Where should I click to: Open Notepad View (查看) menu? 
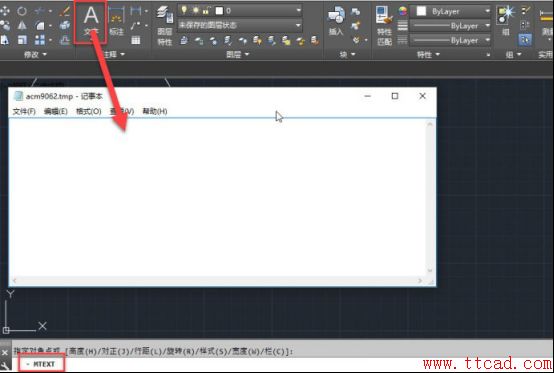(122, 112)
